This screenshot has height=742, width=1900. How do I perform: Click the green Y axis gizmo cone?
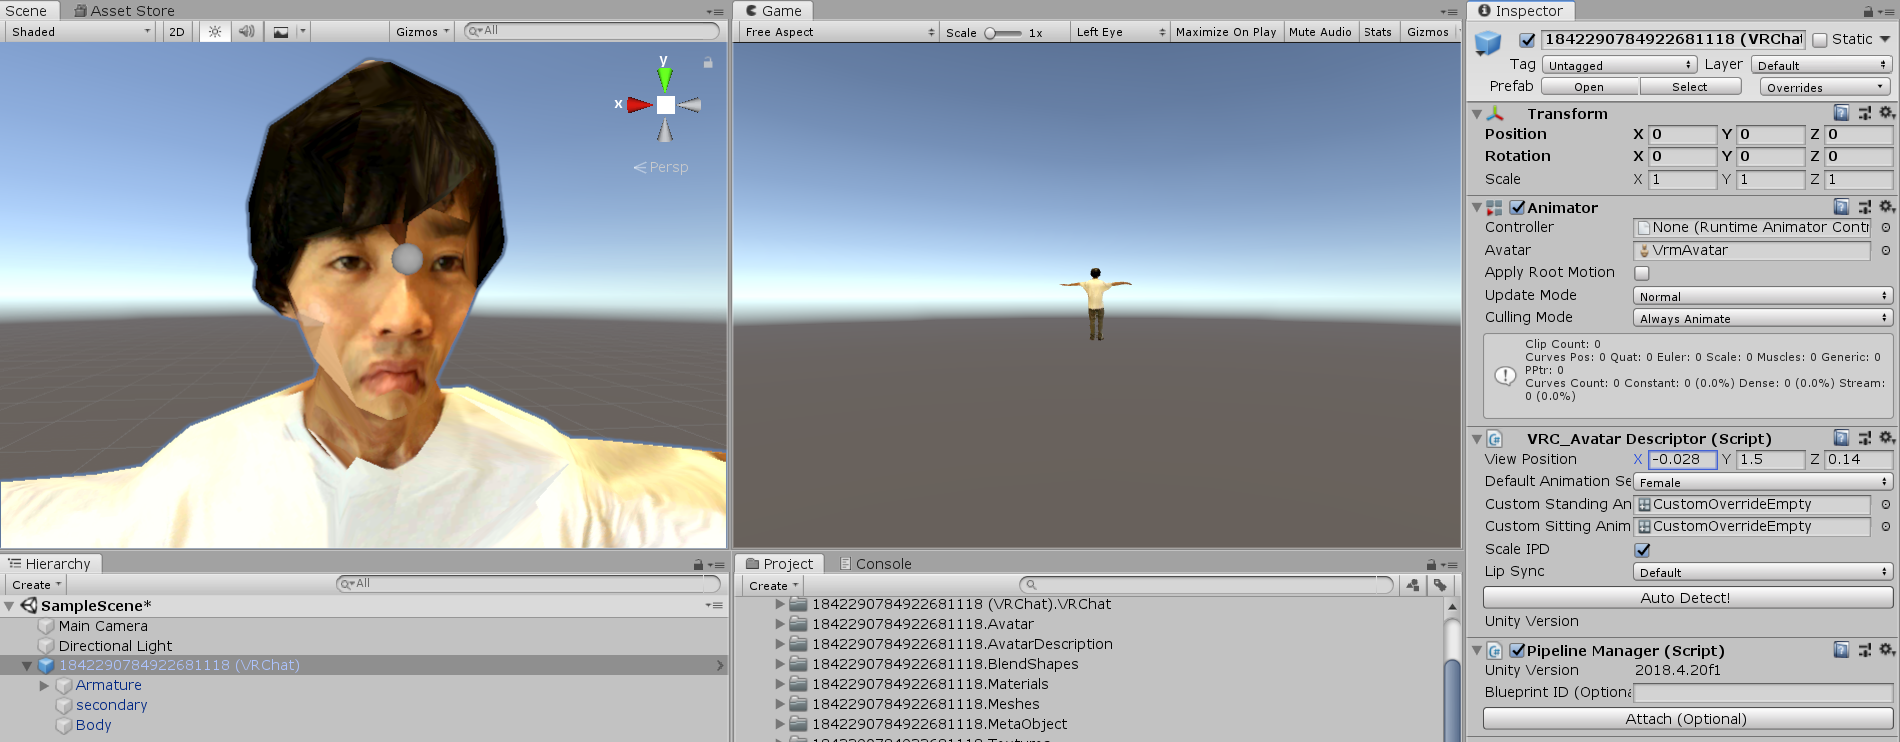[x=665, y=79]
